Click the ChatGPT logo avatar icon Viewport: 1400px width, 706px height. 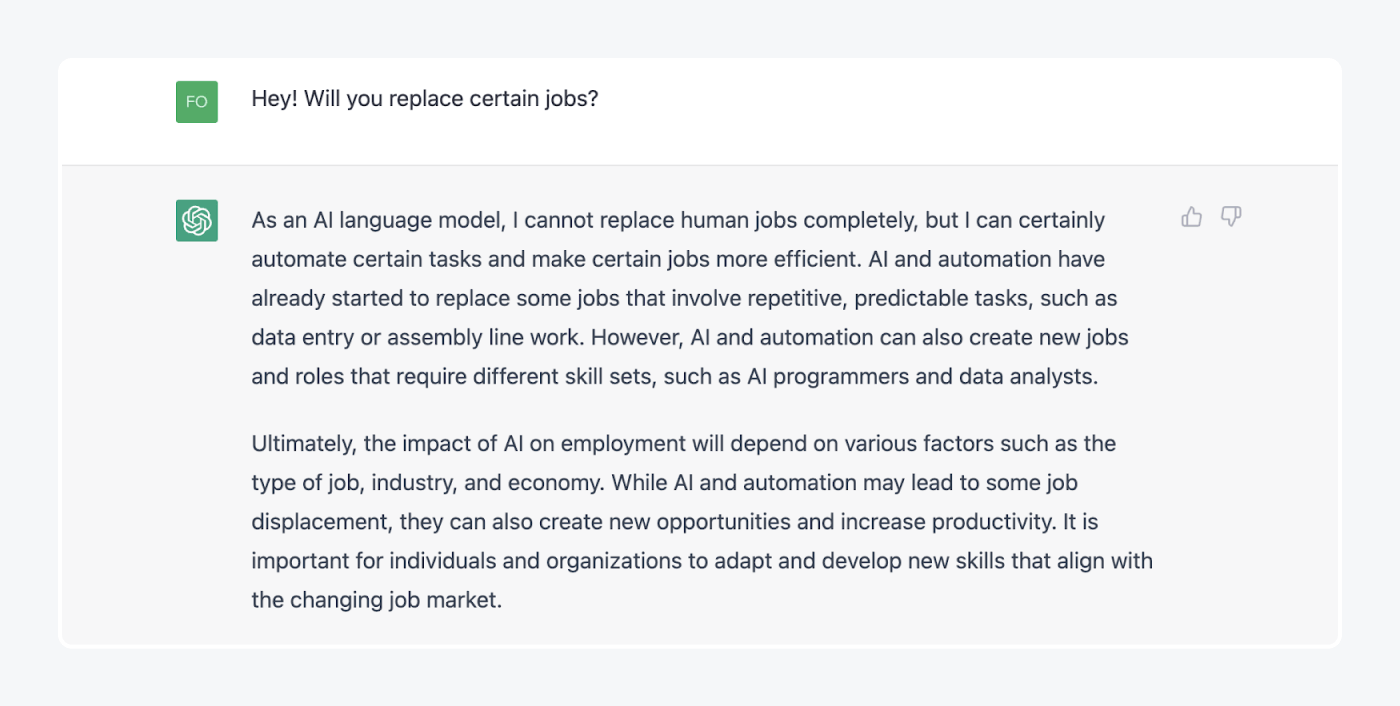pos(197,220)
